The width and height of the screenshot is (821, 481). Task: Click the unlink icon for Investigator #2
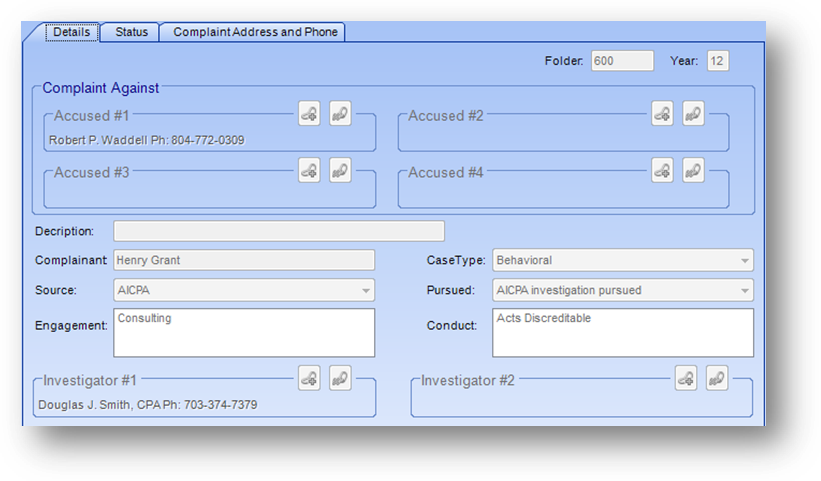[717, 378]
